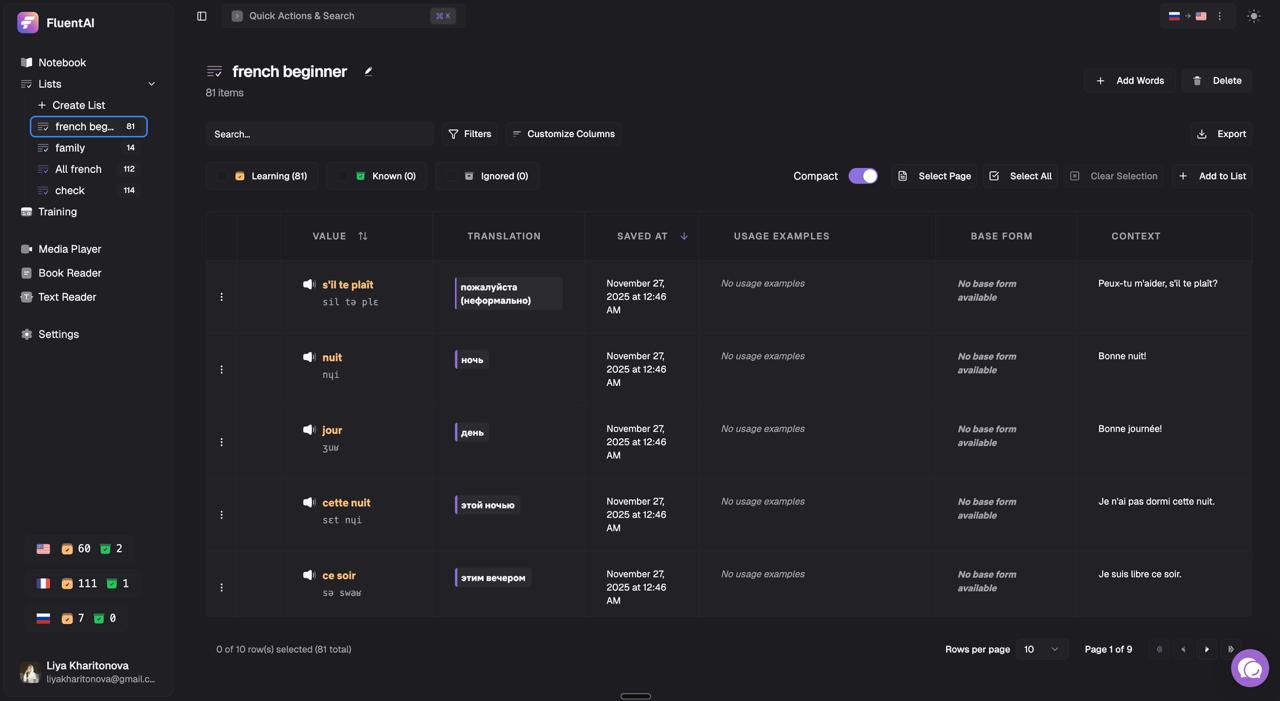Open row menu for "jour"
Screen dimensions: 1280x701
click(222, 442)
